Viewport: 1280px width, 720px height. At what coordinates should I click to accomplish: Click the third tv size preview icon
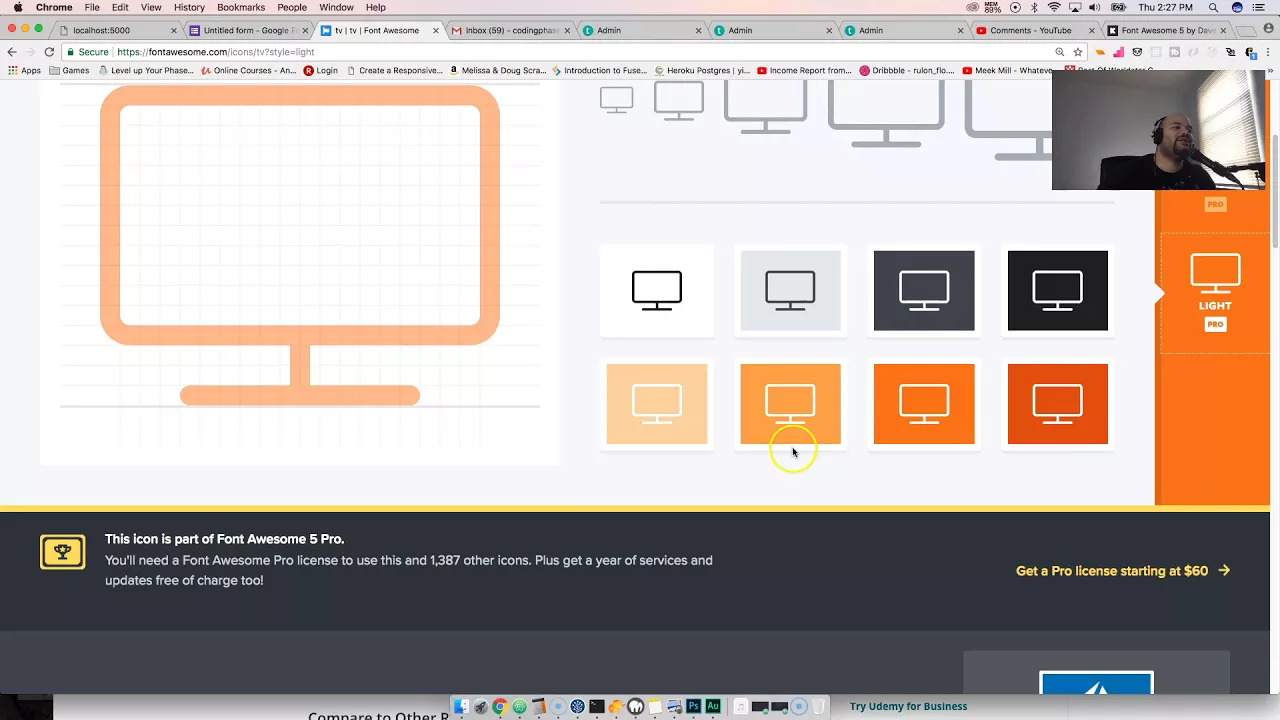[765, 107]
